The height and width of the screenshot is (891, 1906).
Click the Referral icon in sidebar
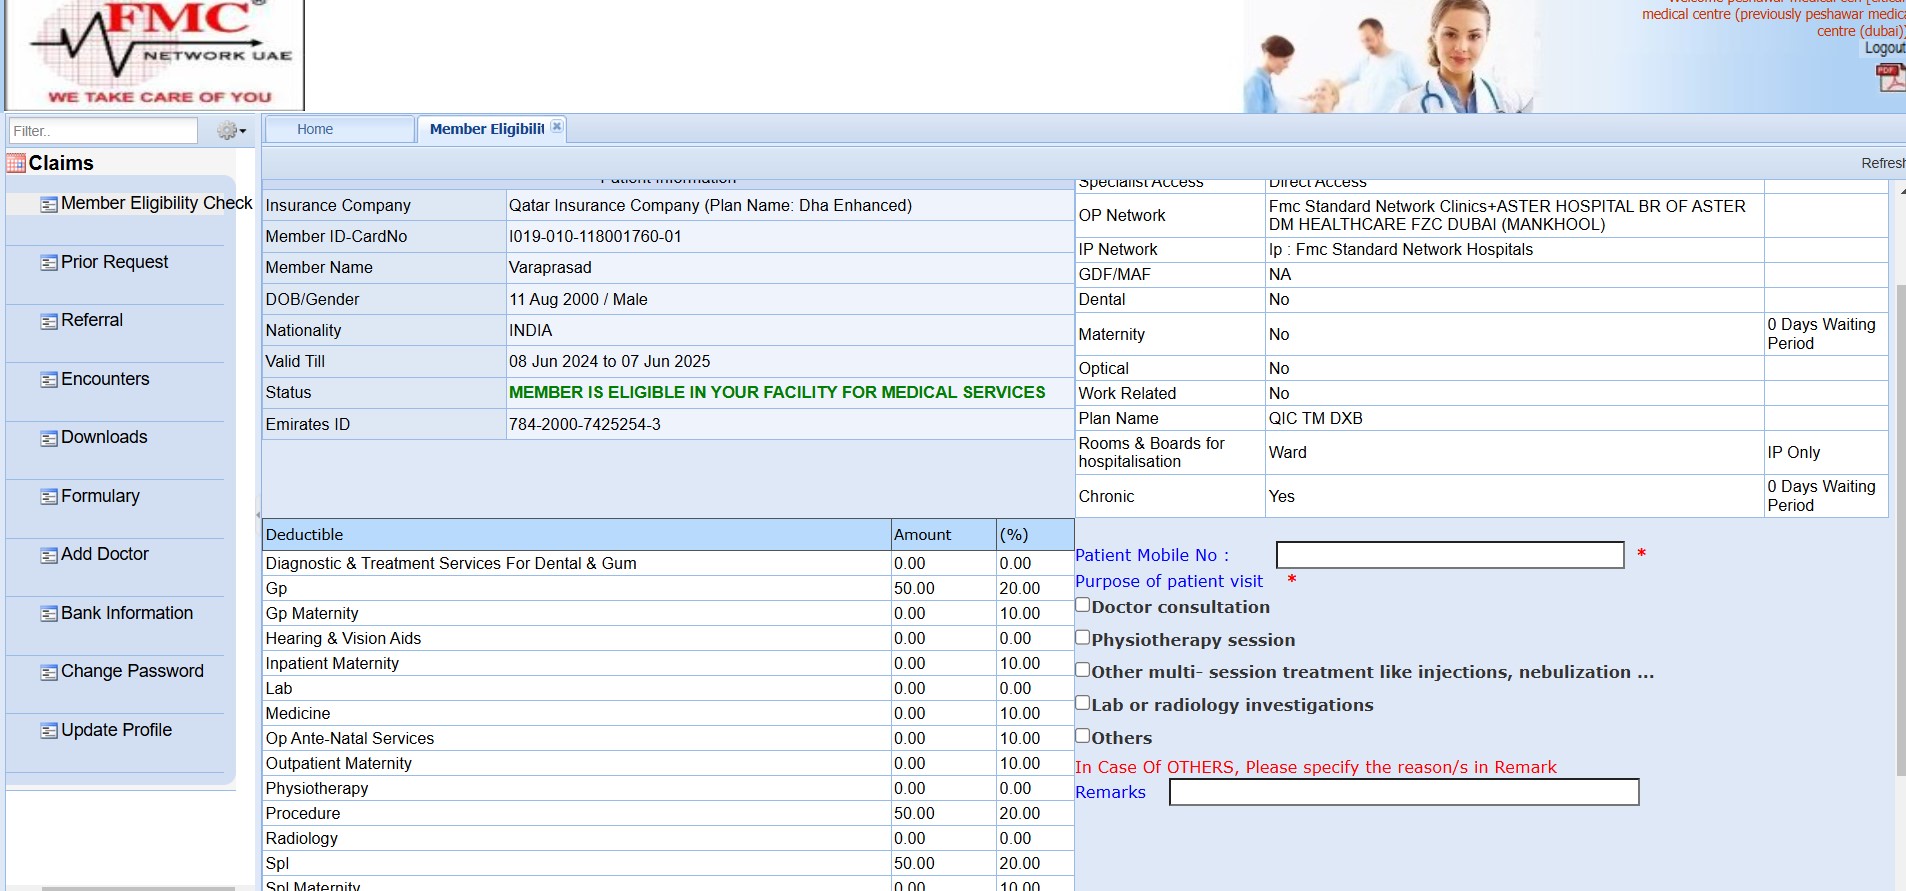(x=48, y=321)
